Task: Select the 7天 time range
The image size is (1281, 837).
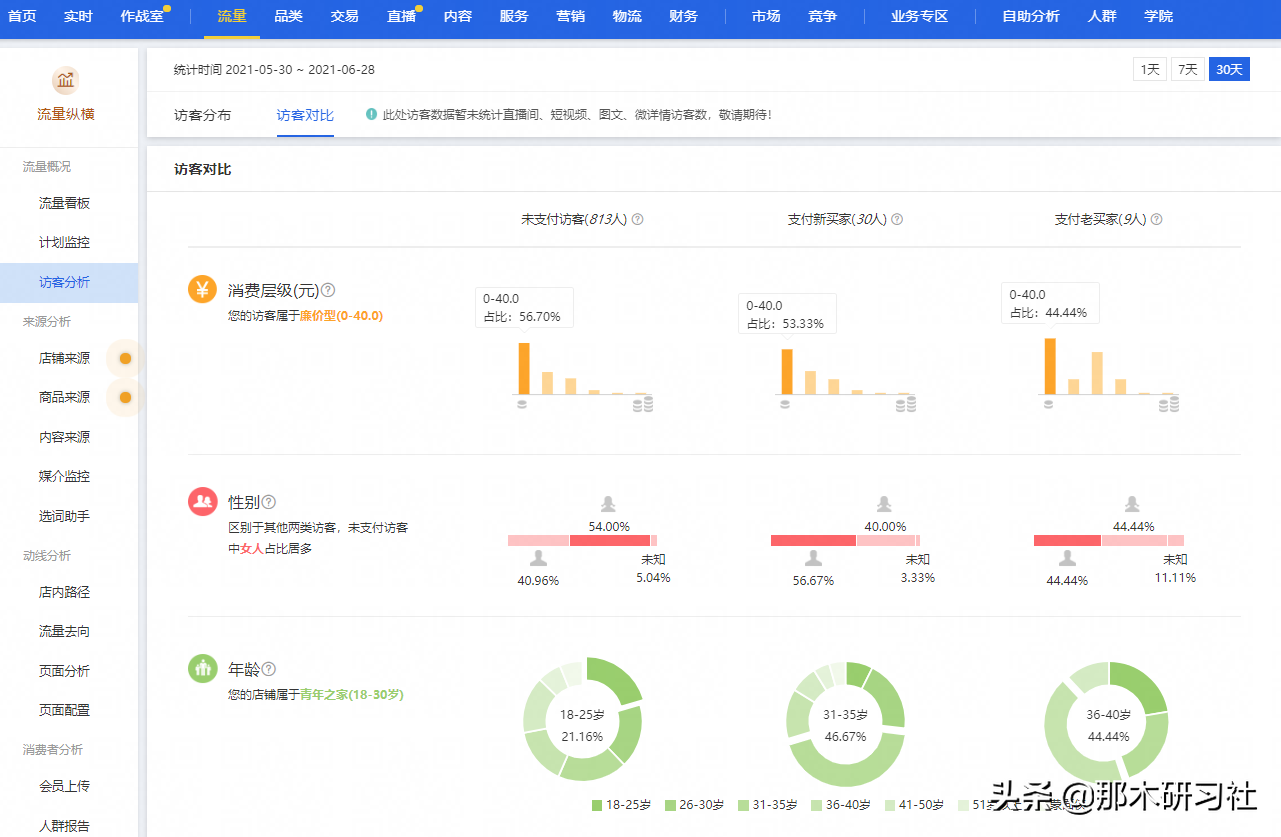Action: pos(1187,69)
